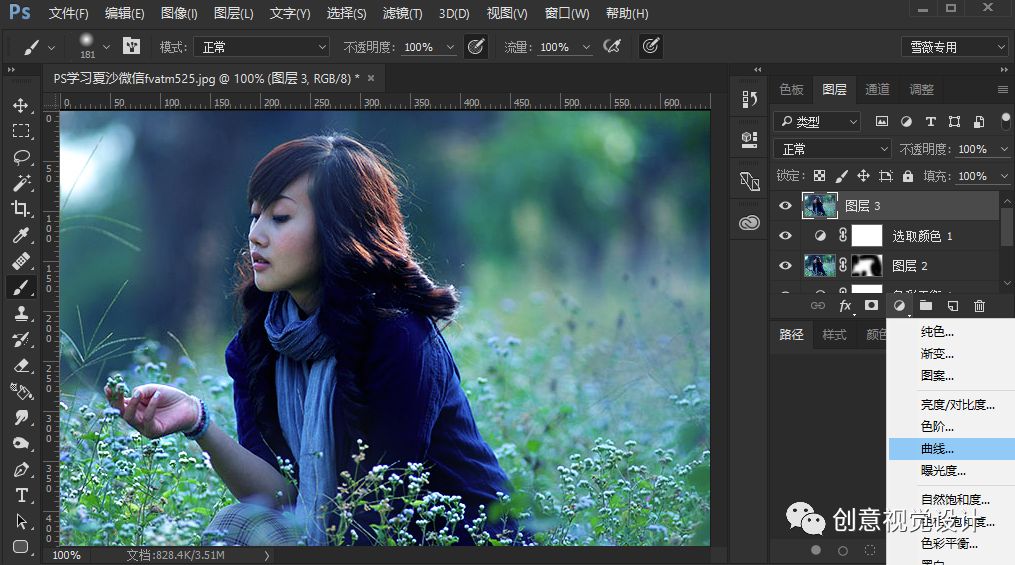
Task: Select the Eyedropper tool
Action: coord(21,235)
